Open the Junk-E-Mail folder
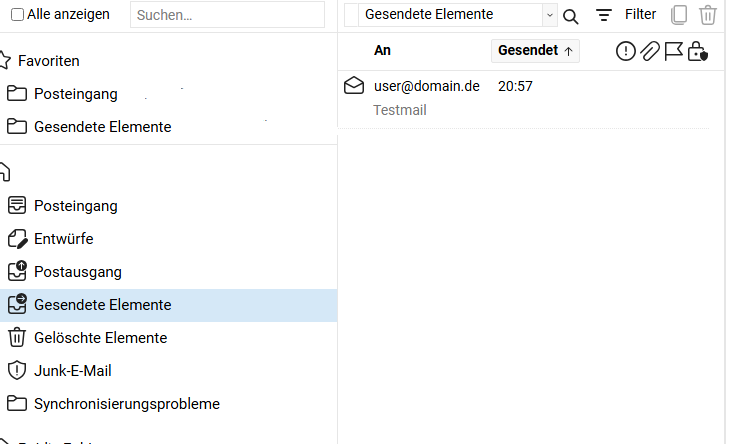 72,371
